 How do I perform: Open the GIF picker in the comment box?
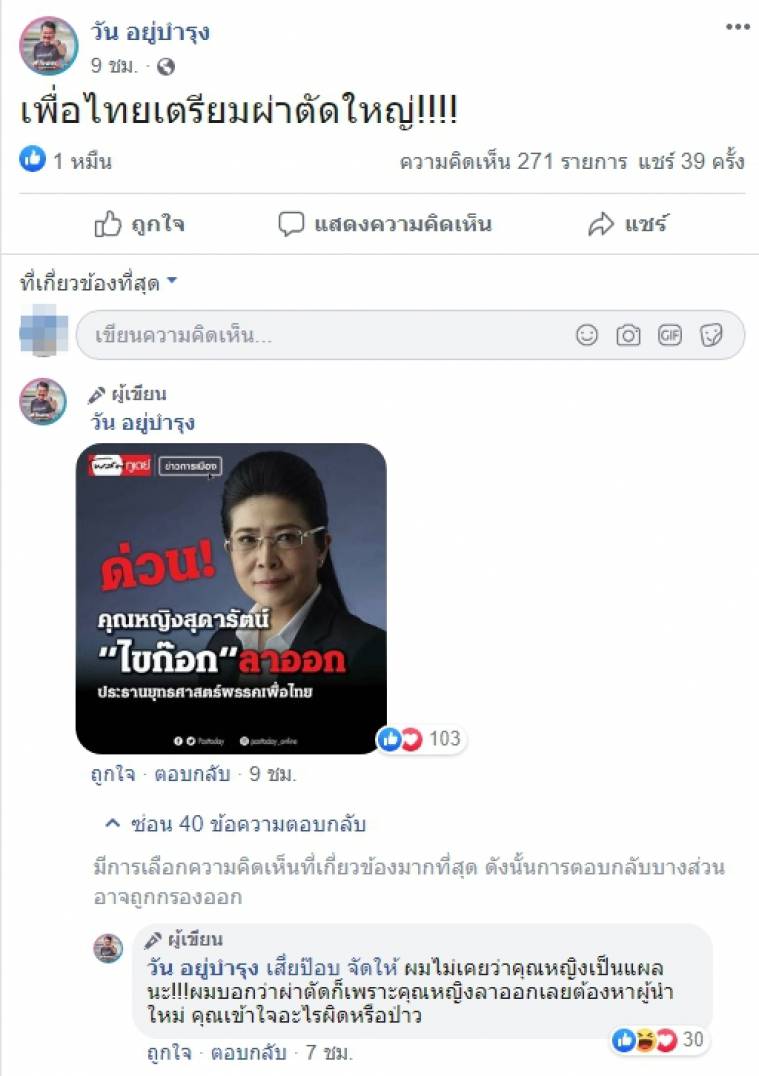tap(669, 335)
